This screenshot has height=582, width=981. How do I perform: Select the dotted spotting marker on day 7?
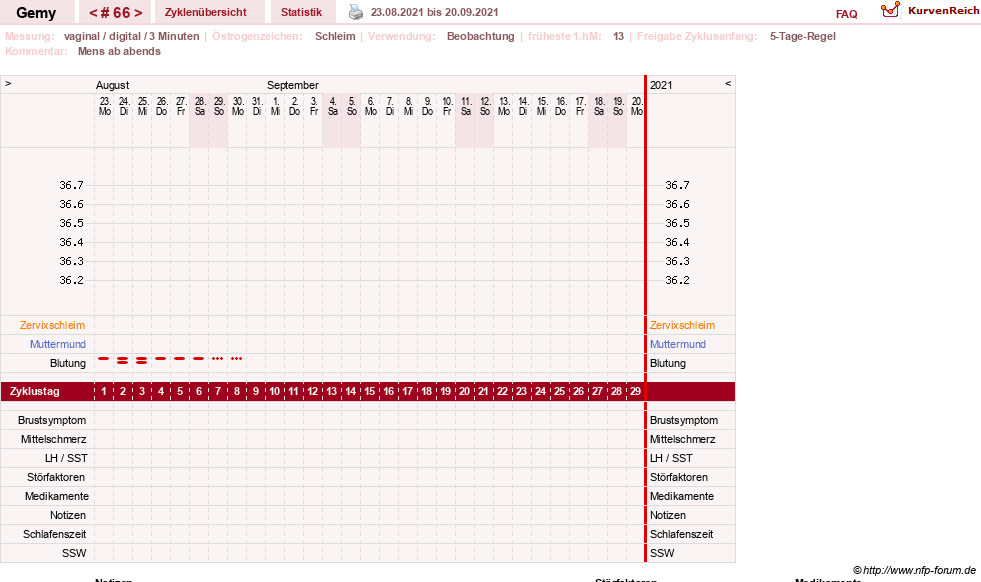click(218, 359)
